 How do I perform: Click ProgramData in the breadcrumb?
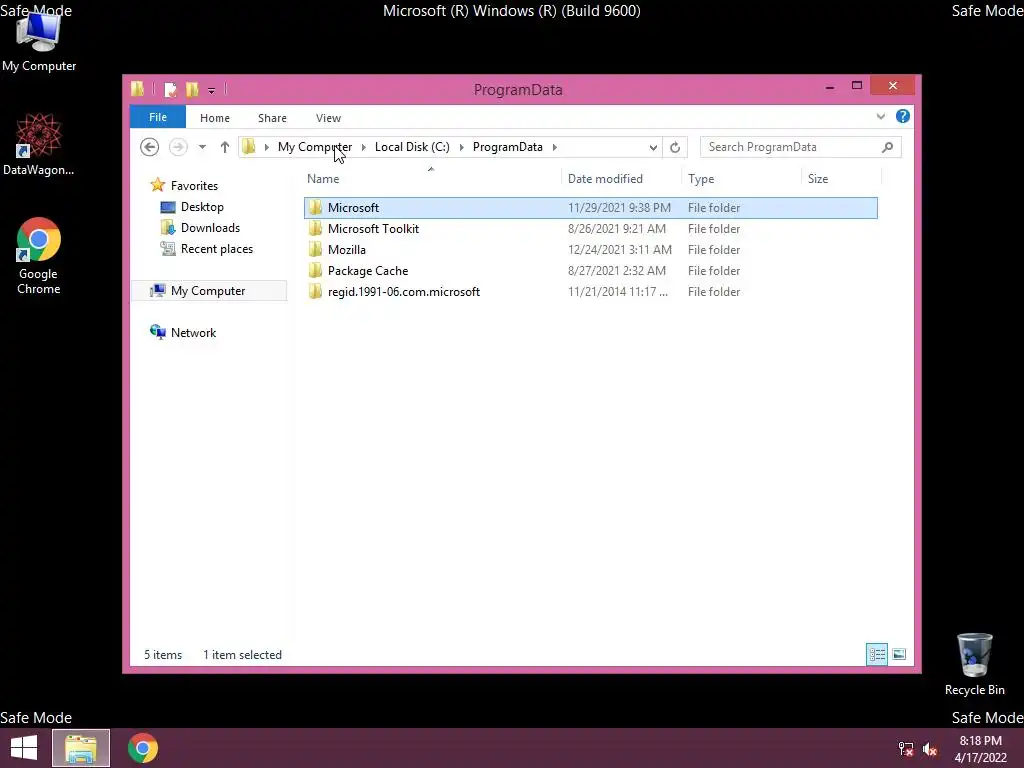(507, 147)
